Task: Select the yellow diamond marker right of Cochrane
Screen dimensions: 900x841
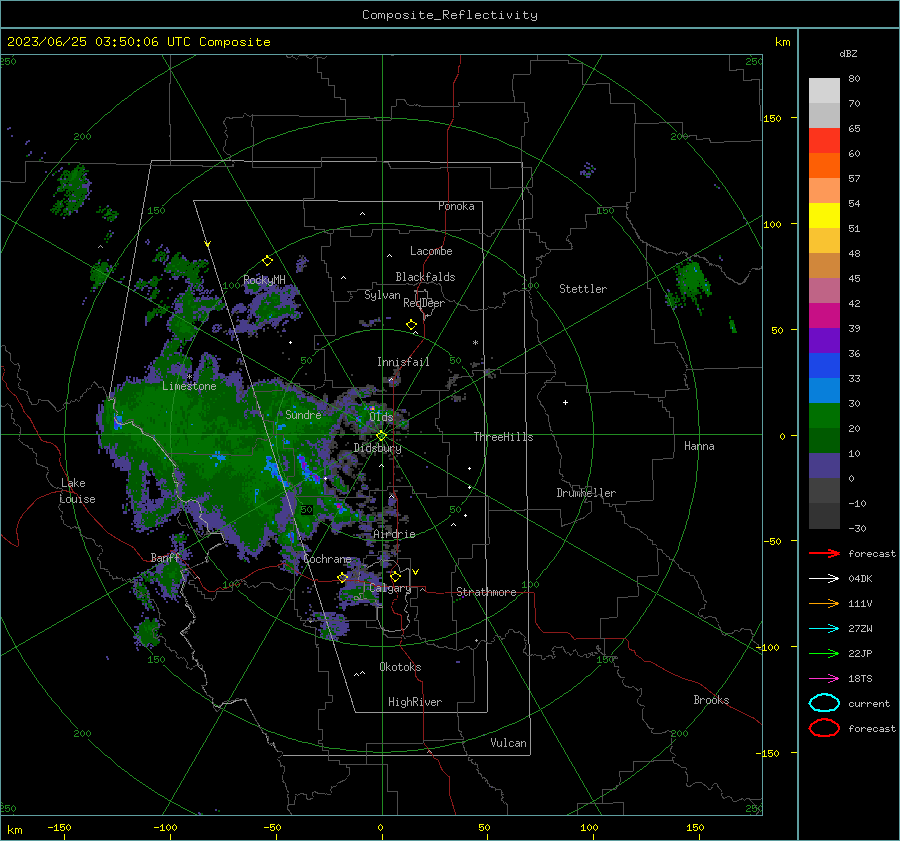Action: (x=343, y=578)
